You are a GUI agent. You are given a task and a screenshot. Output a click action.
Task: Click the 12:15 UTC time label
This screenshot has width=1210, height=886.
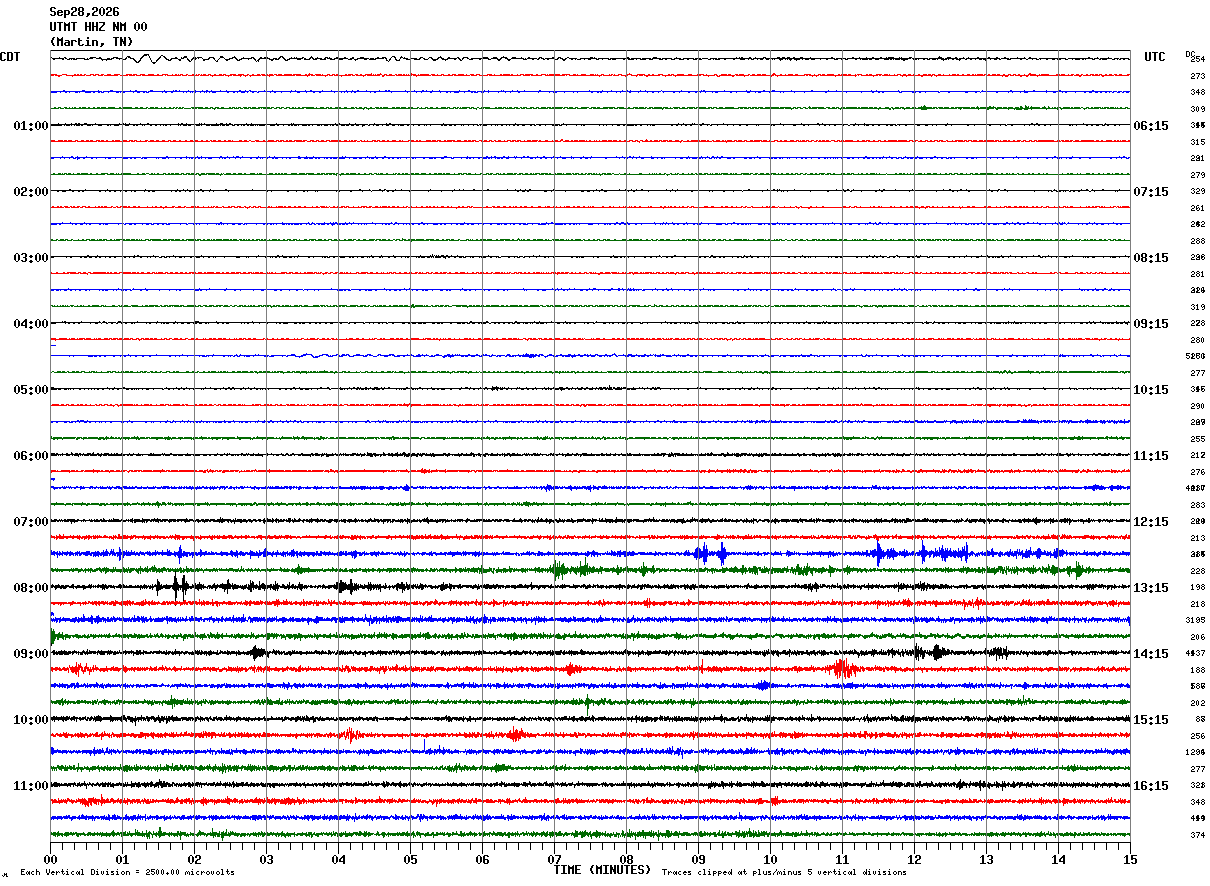(1151, 522)
